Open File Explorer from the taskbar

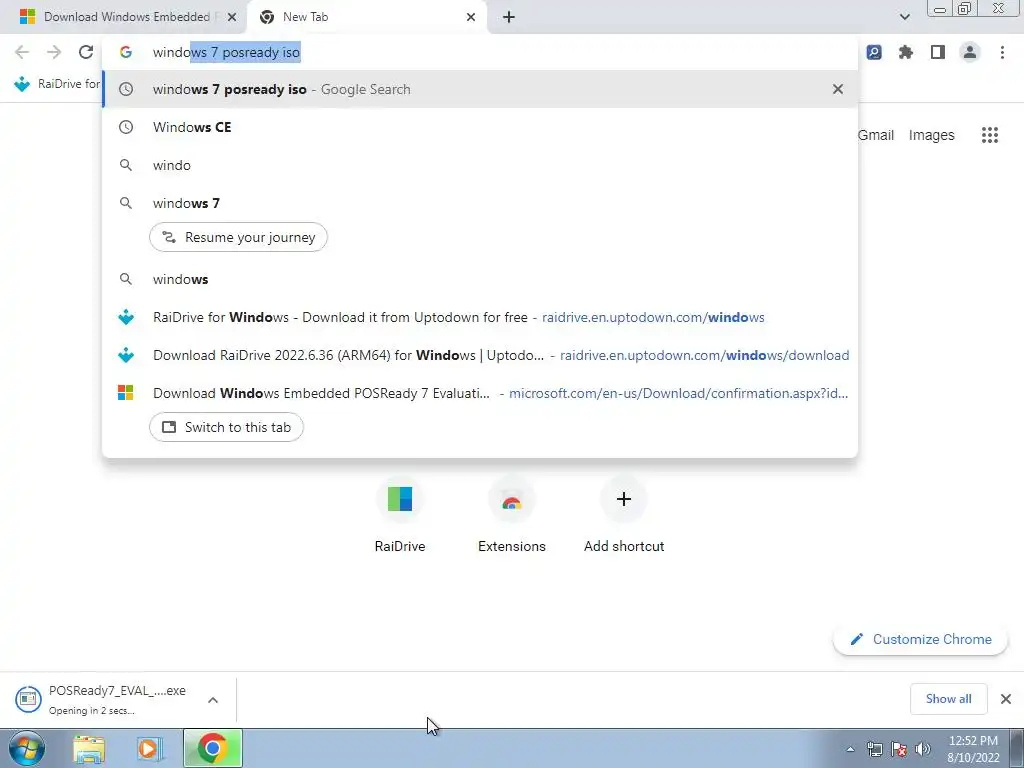(x=89, y=748)
